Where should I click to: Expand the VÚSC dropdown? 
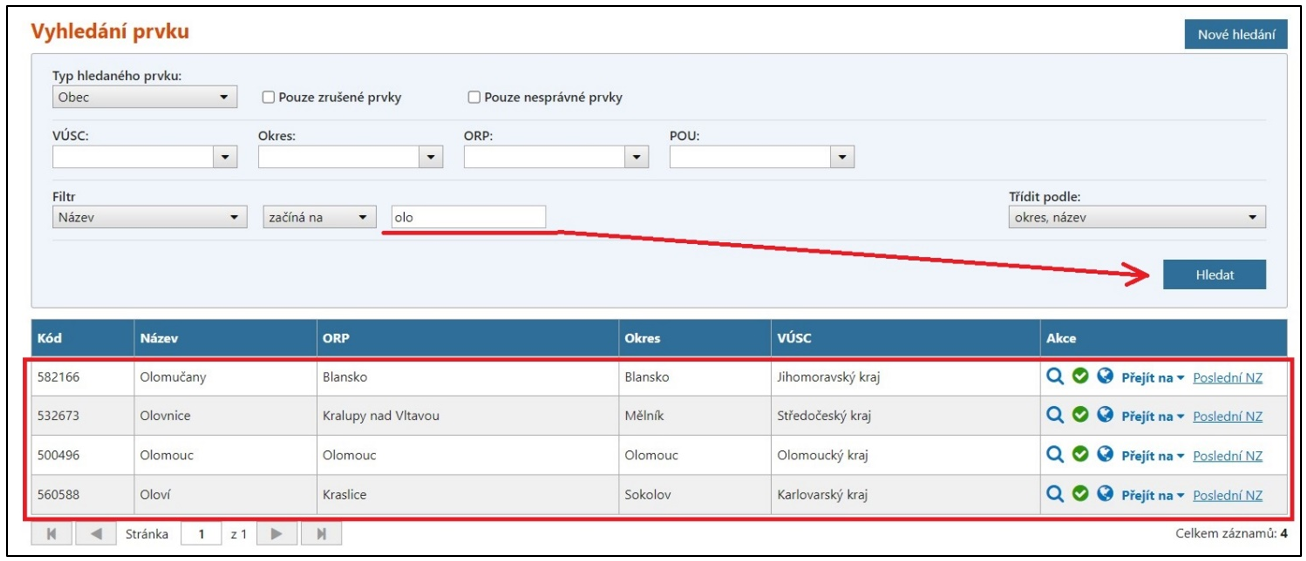tap(145, 157)
